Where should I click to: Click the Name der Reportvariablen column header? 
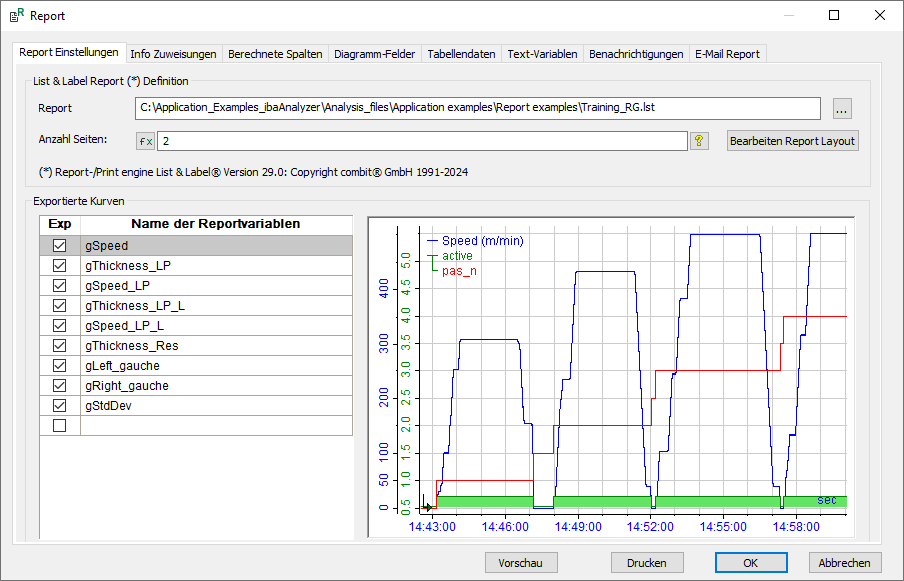[216, 224]
